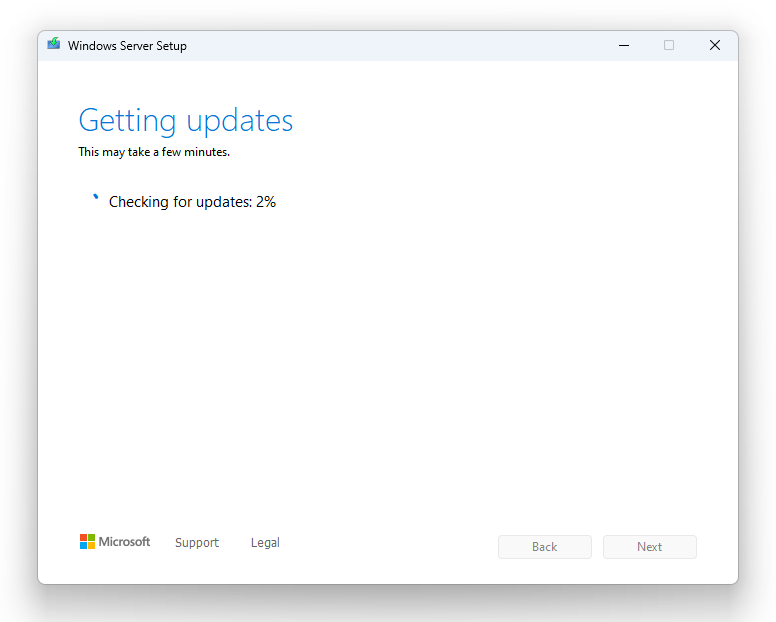
Task: Click 'Checking for updates: 2%' status text
Action: 192,202
